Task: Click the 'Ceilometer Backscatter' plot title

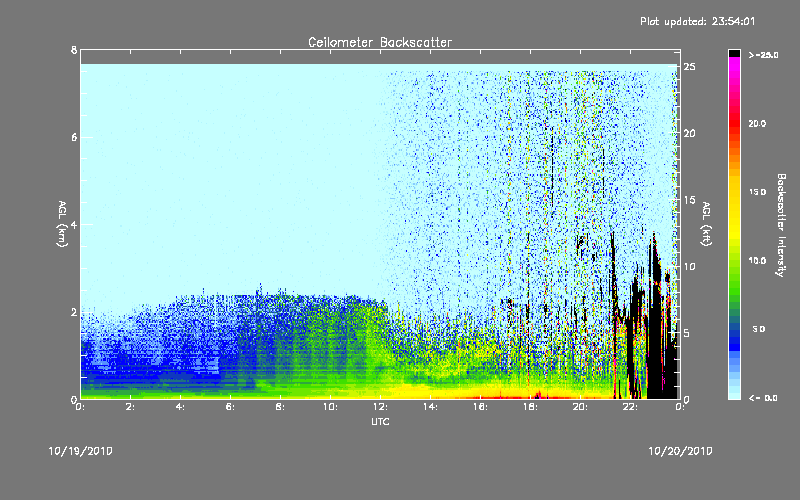Action: pos(380,42)
